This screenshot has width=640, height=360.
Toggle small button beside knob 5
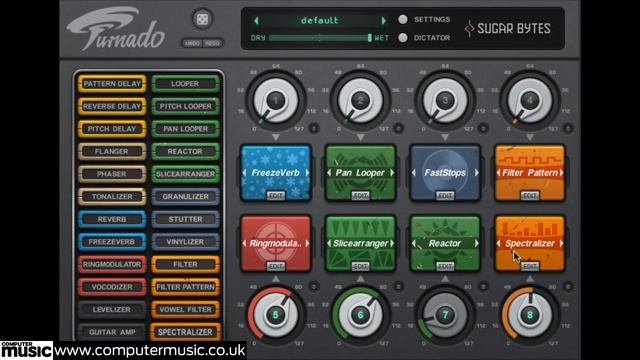pos(313,287)
